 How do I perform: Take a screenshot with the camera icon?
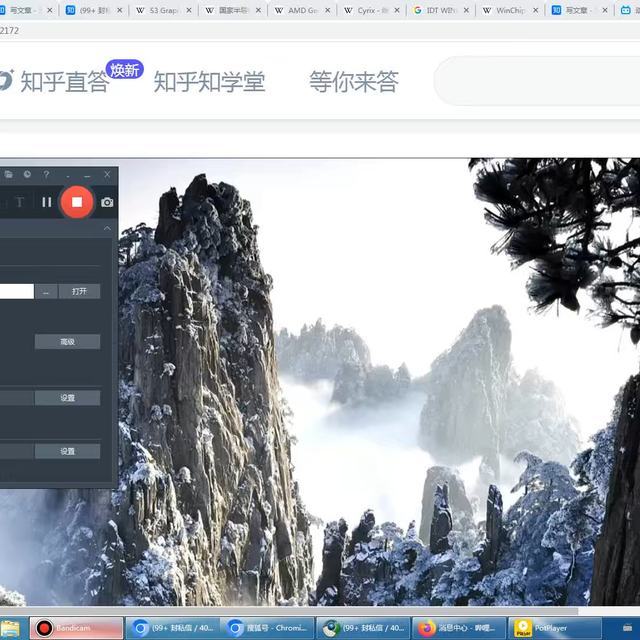pos(107,202)
